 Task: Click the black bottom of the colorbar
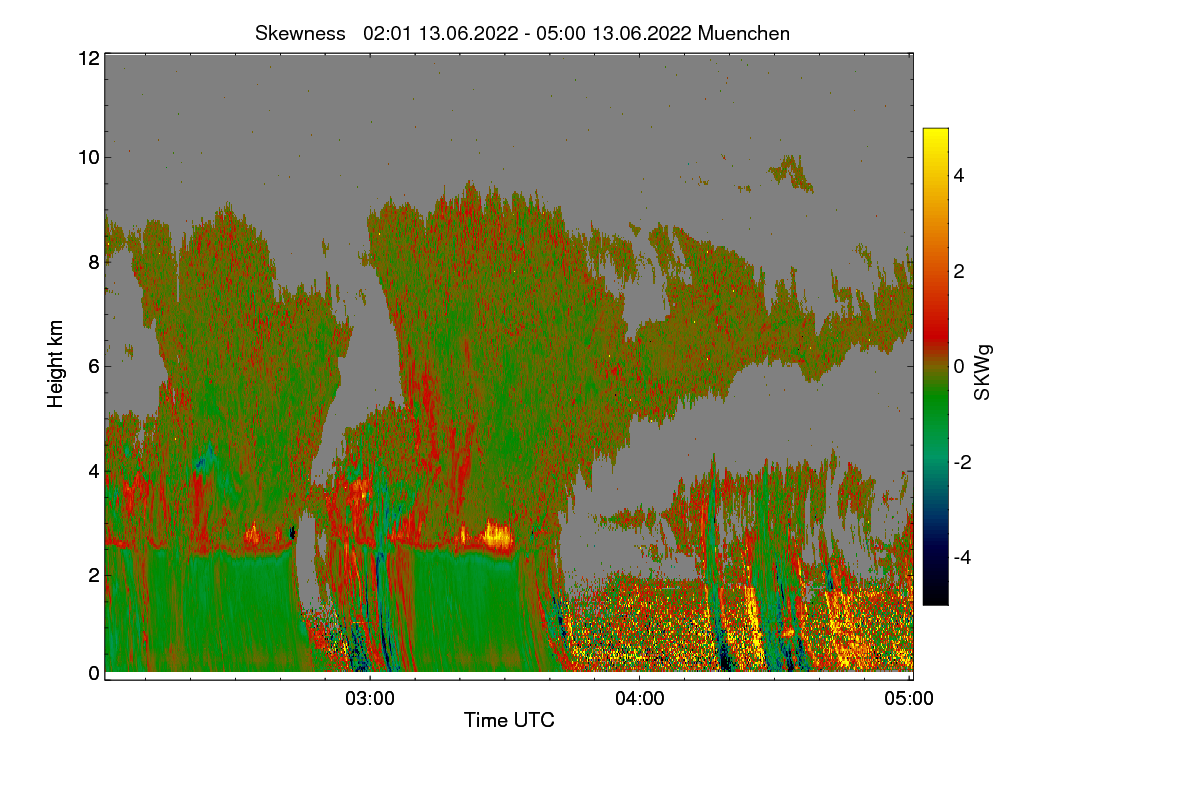click(935, 594)
